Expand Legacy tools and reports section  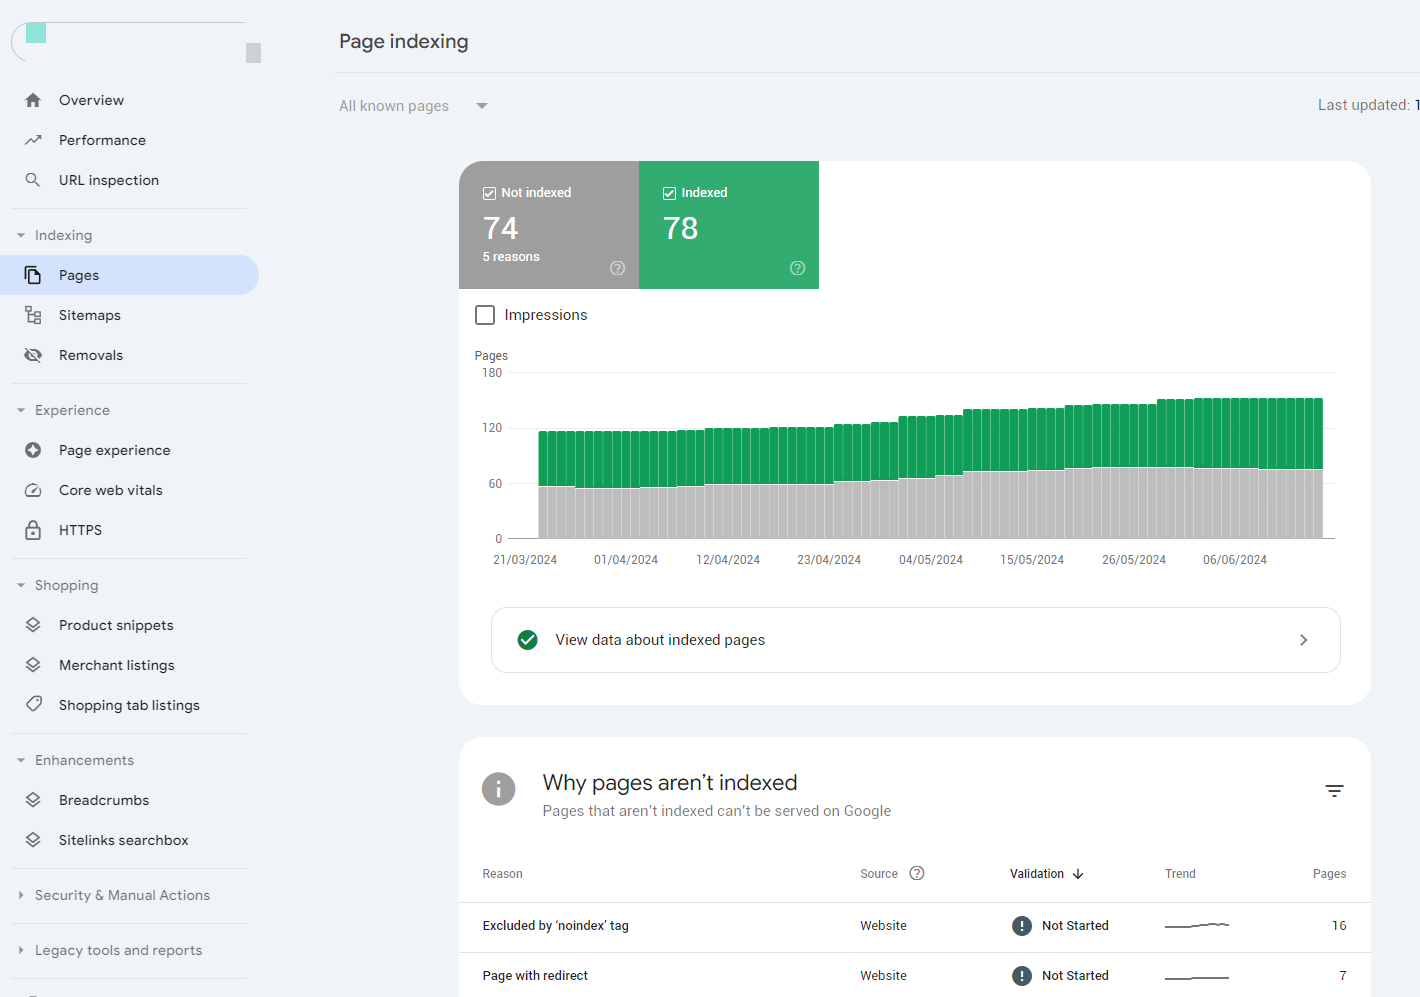[x=118, y=950]
